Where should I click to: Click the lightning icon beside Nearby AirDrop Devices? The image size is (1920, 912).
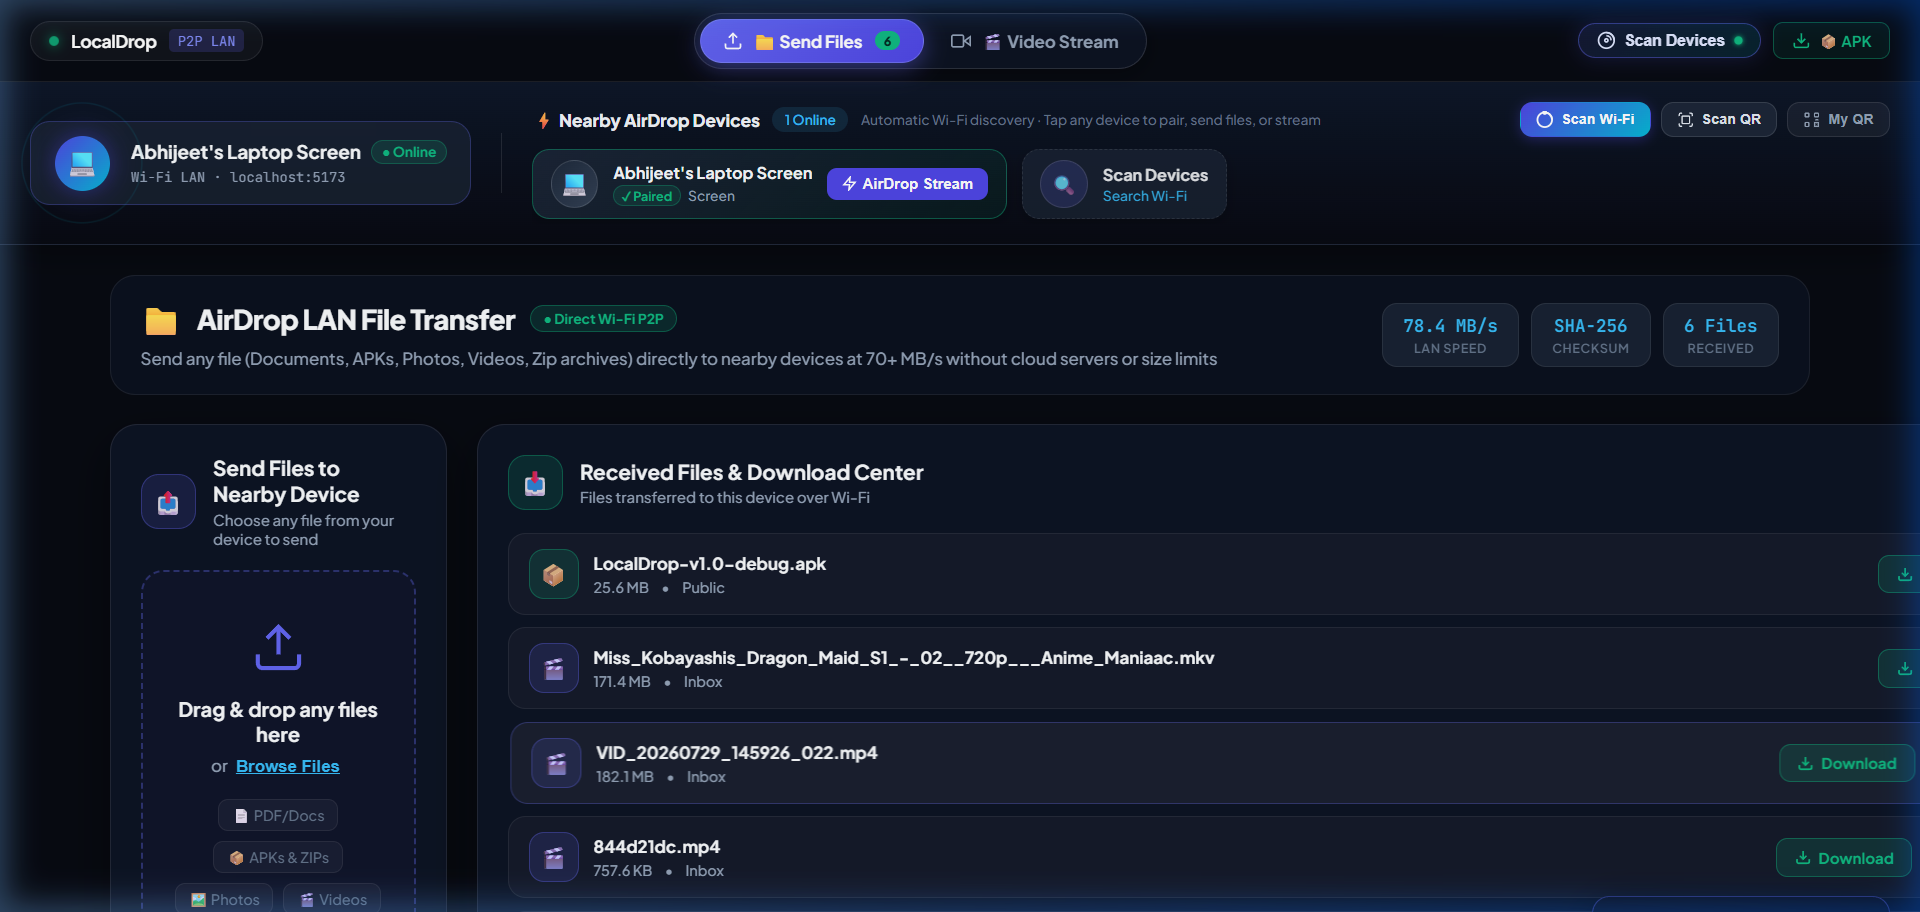(x=544, y=121)
